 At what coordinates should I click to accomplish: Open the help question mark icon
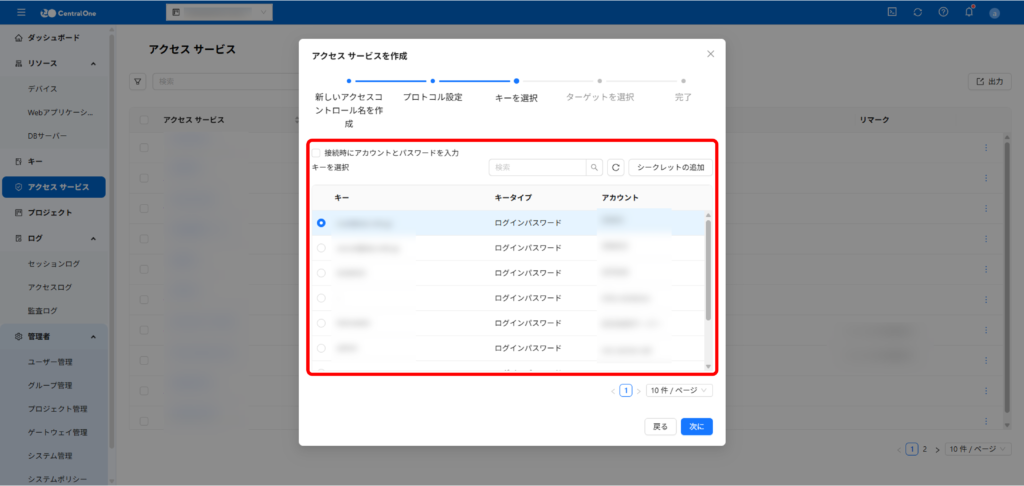(x=943, y=12)
